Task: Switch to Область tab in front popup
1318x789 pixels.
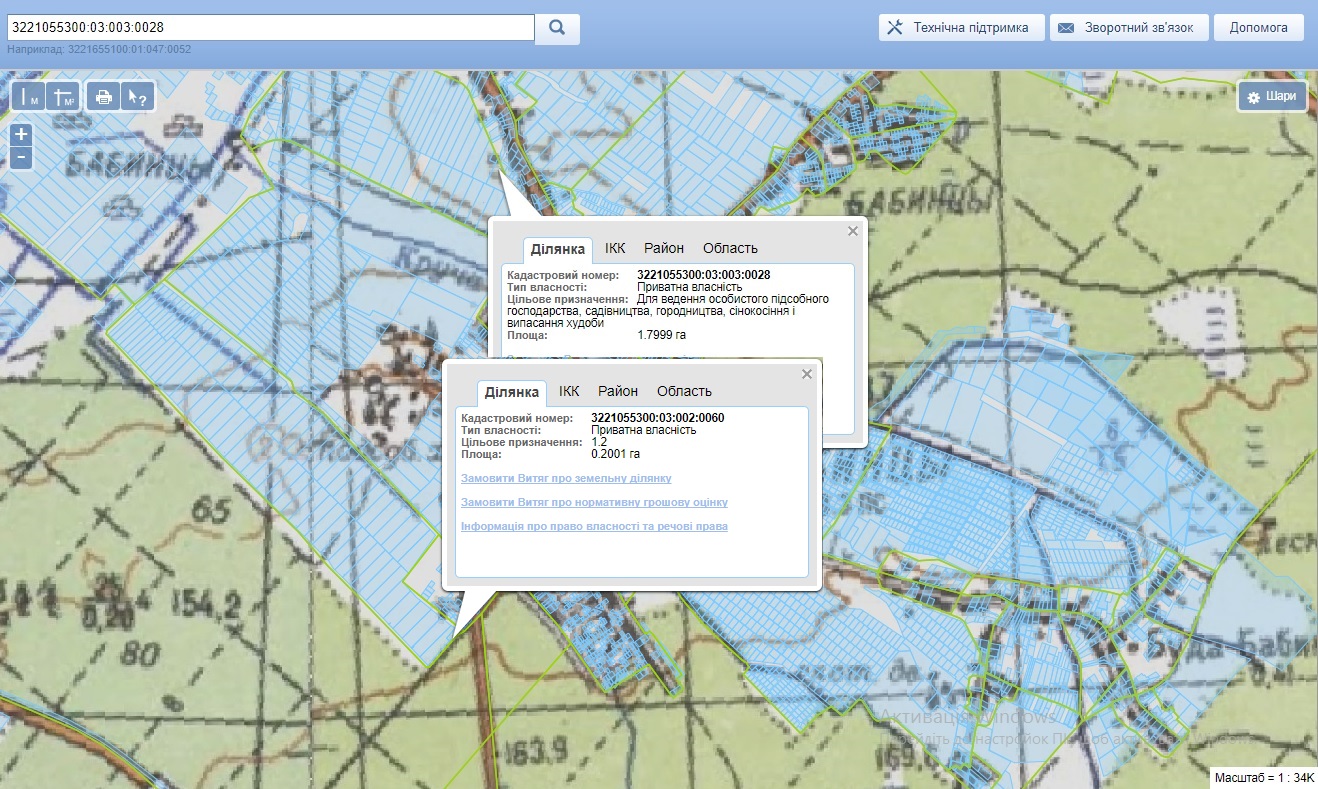Action: click(684, 391)
